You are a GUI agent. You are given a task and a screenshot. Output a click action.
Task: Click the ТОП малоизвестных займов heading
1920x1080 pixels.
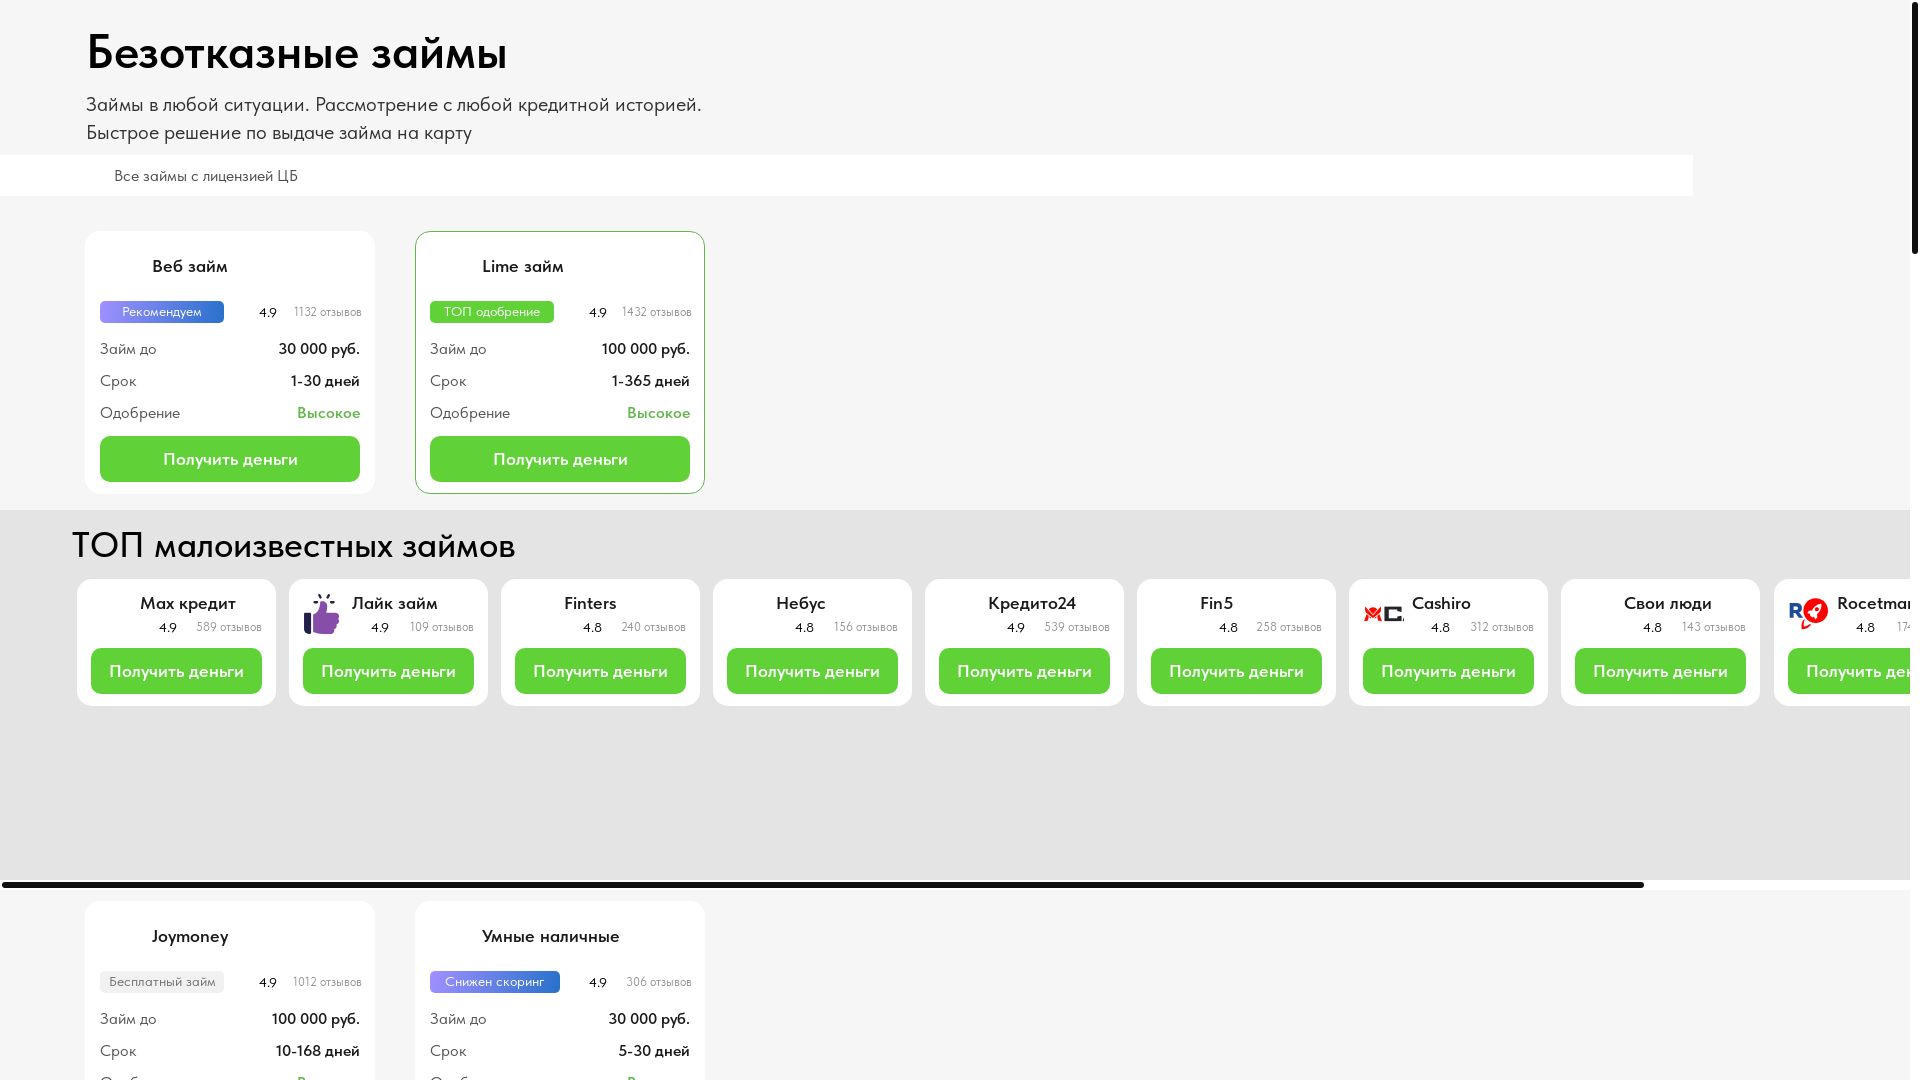point(294,546)
